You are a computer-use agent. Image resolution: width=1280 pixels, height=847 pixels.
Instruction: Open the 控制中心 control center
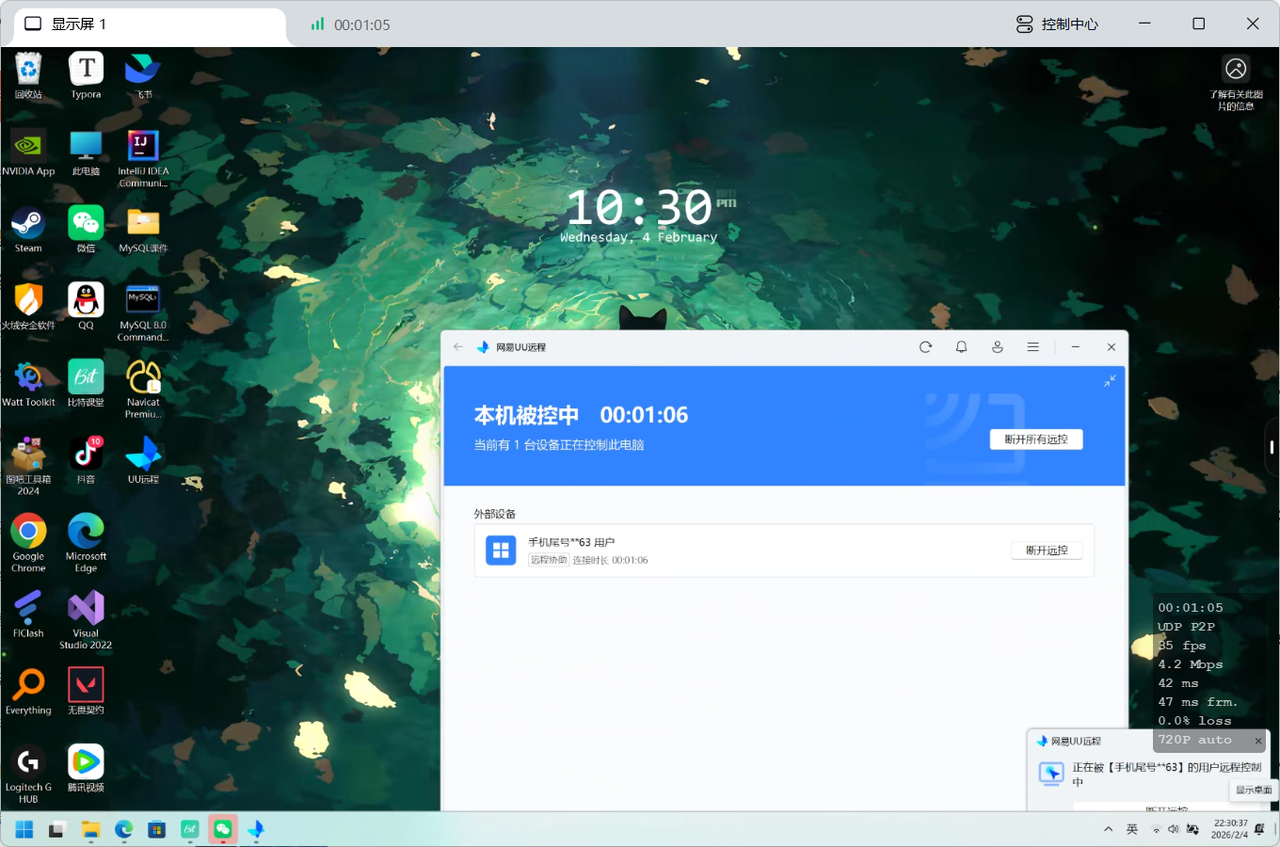1057,24
